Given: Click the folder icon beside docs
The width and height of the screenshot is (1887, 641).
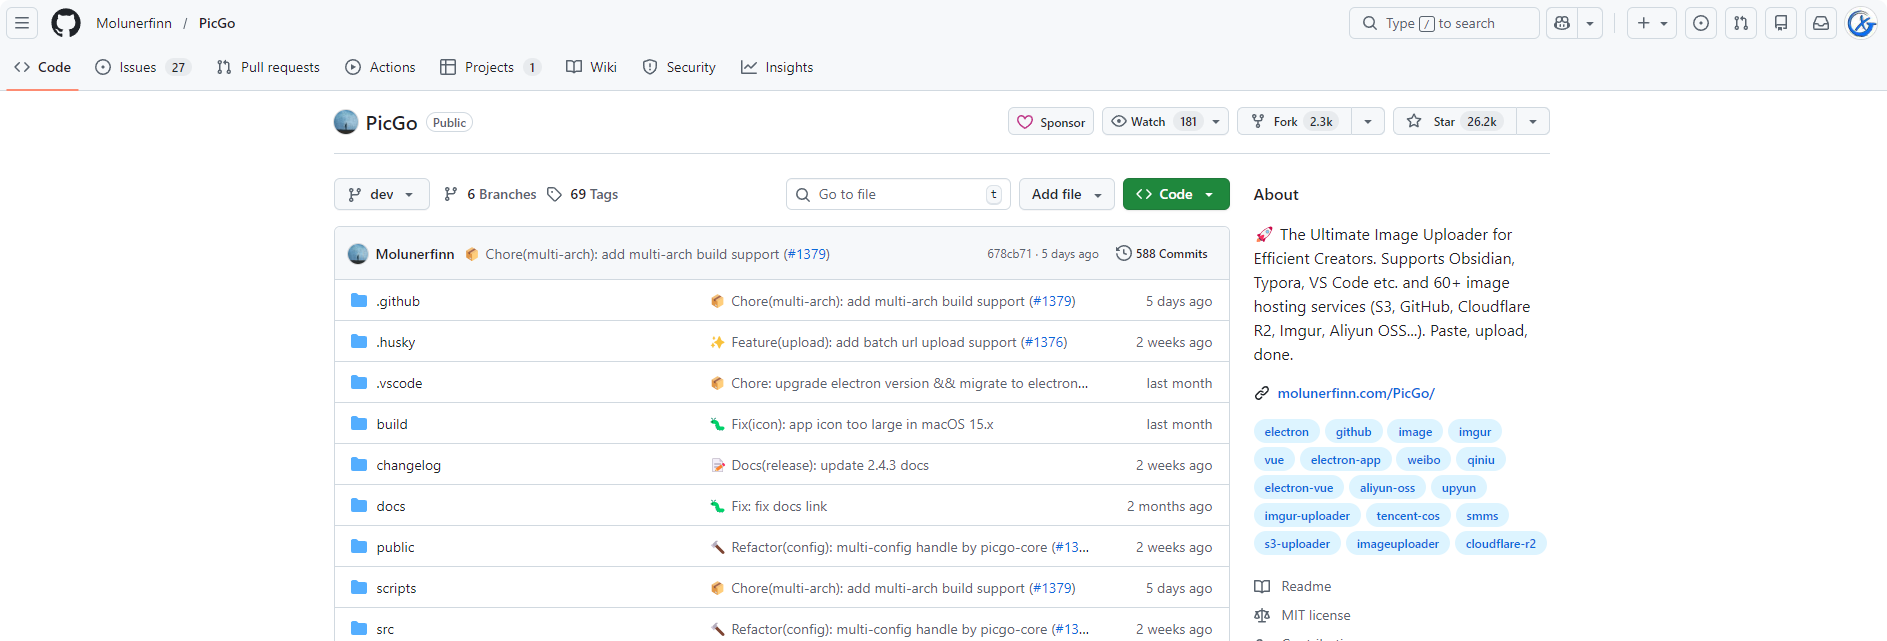Looking at the screenshot, I should click(359, 505).
